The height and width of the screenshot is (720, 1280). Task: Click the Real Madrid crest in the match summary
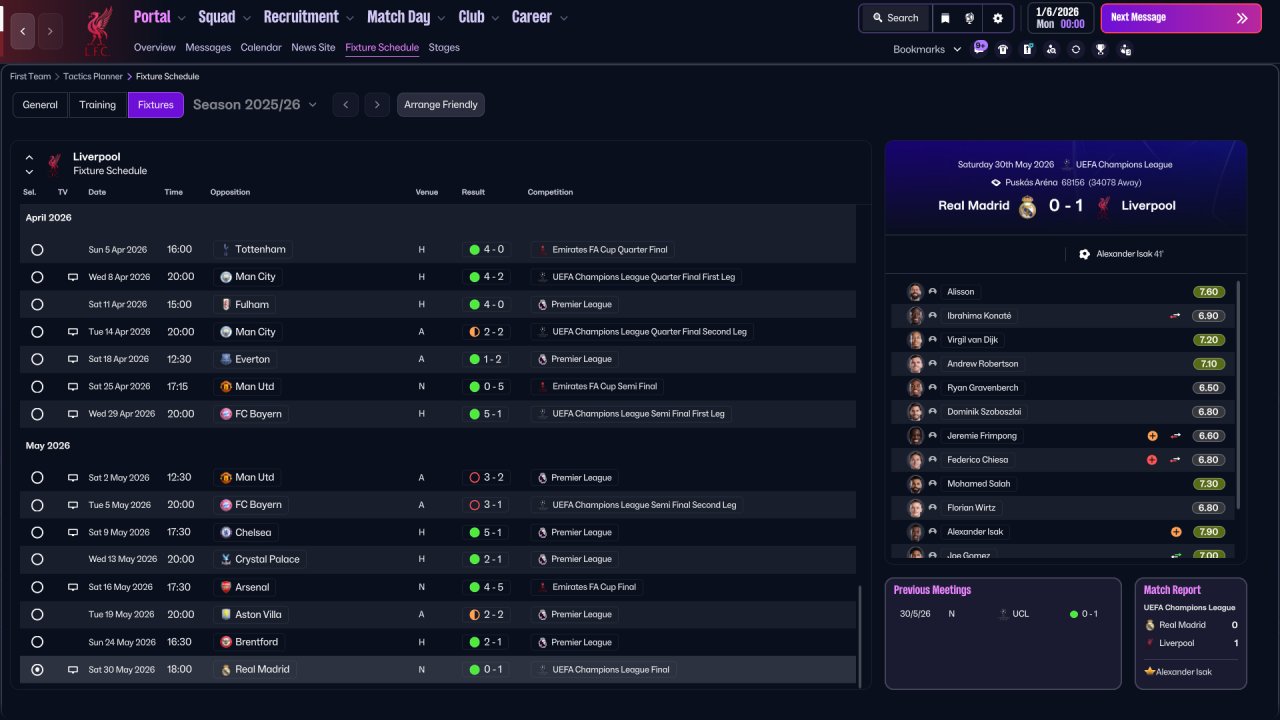[x=1027, y=206]
